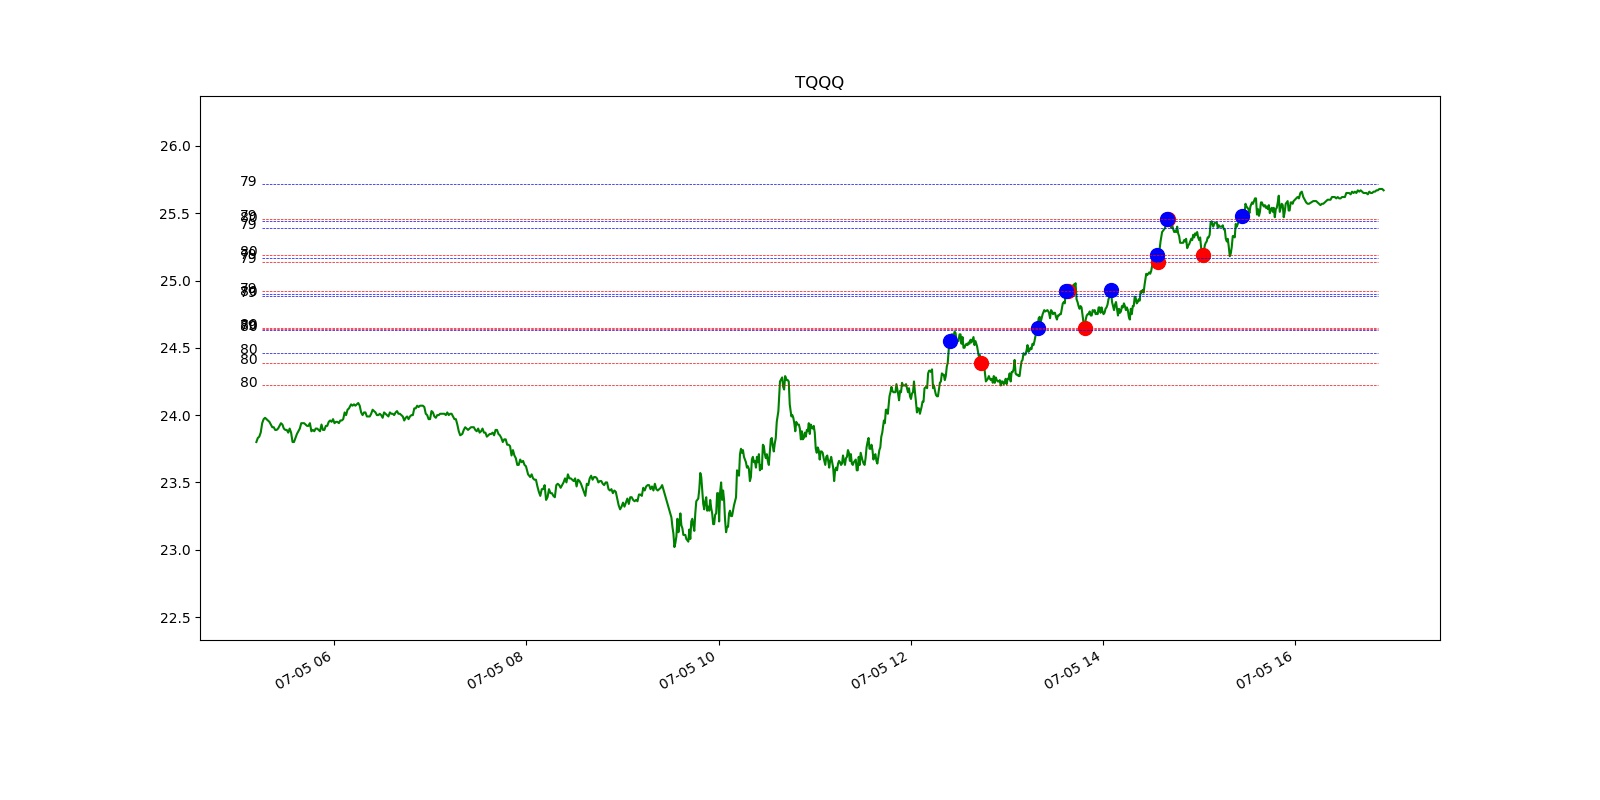
Task: Click the last blue marker before 16:00
Action: (x=1242, y=216)
